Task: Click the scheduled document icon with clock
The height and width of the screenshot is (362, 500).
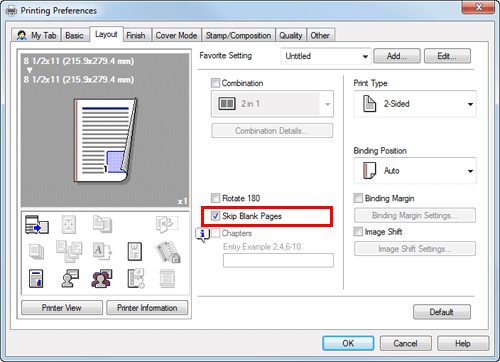Action: 136,279
